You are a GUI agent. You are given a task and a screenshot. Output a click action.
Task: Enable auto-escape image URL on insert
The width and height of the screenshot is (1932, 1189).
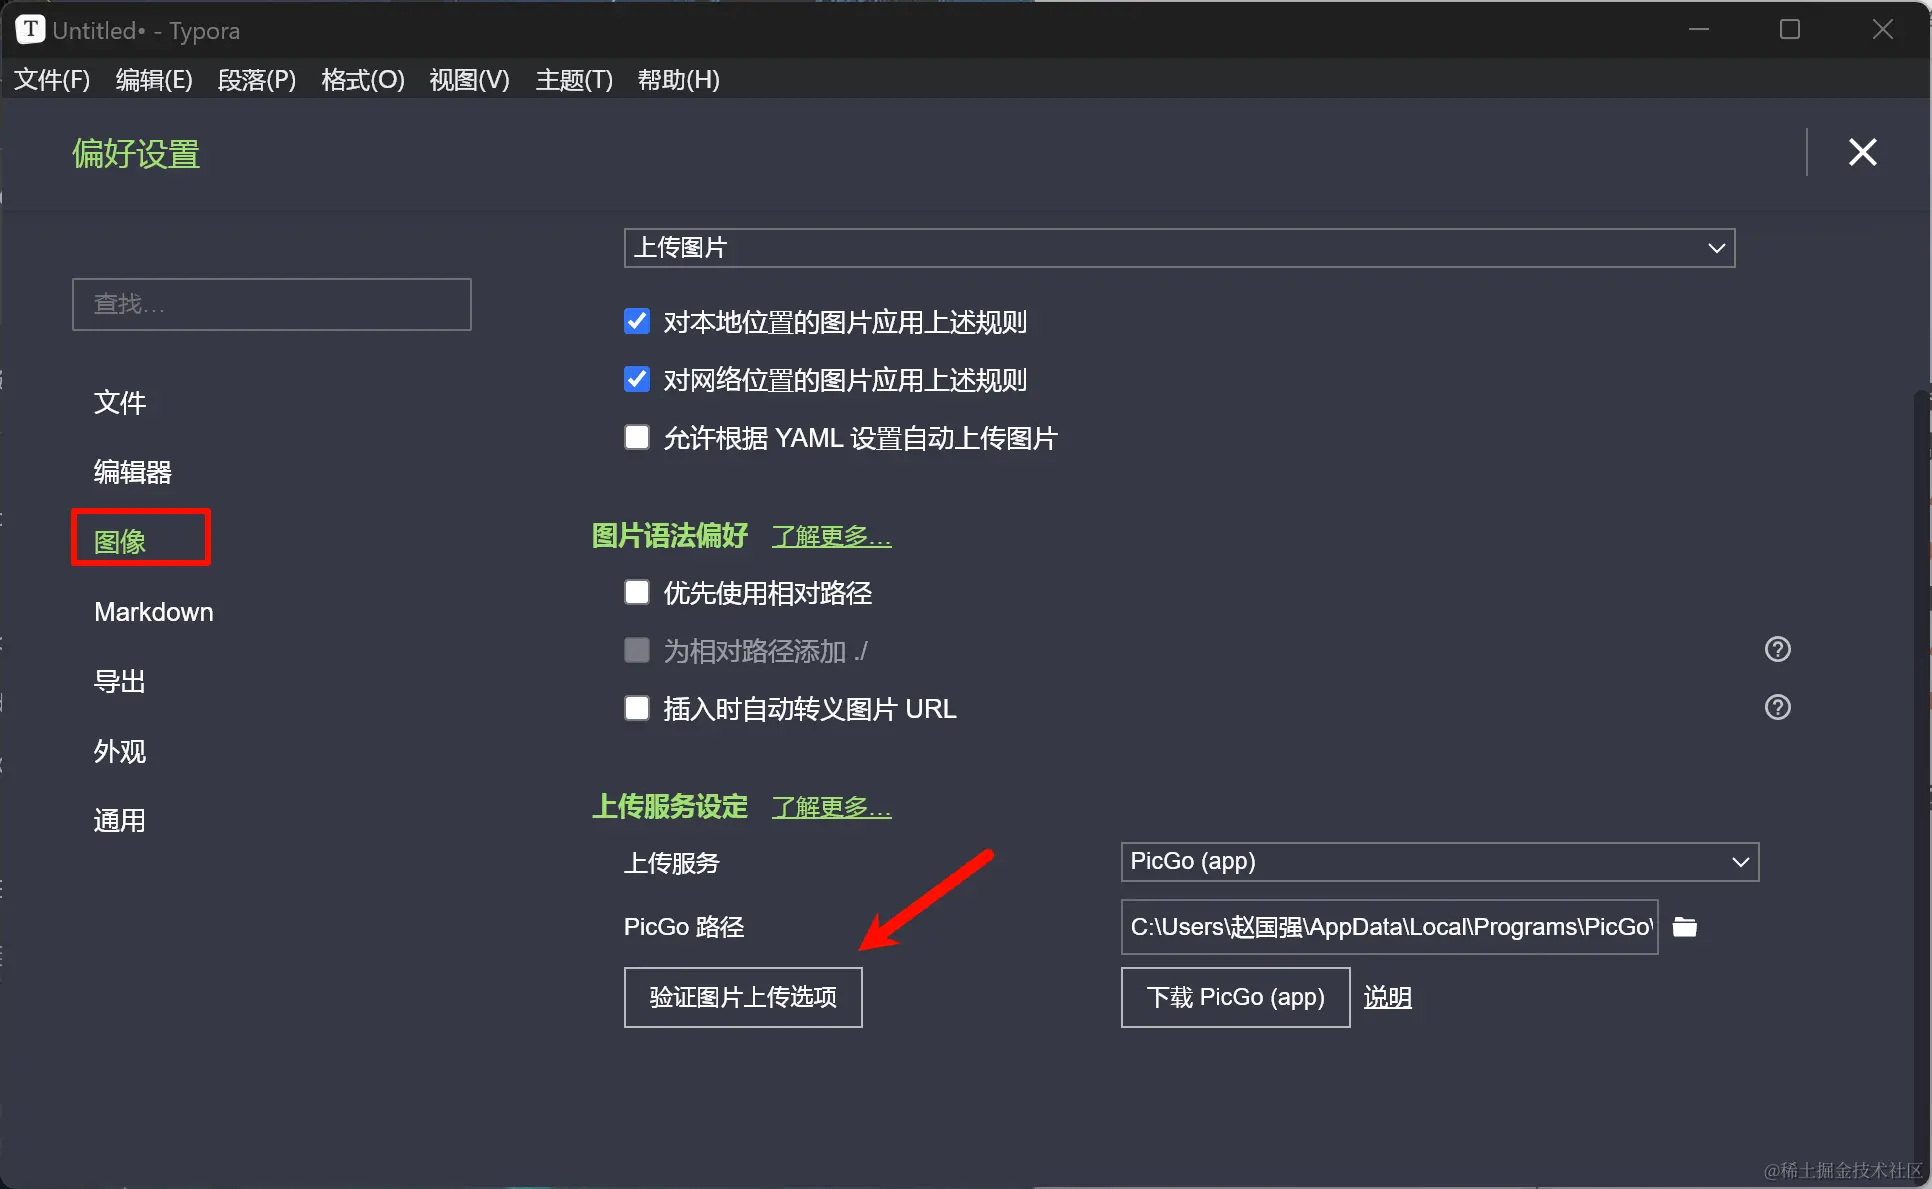coord(637,708)
